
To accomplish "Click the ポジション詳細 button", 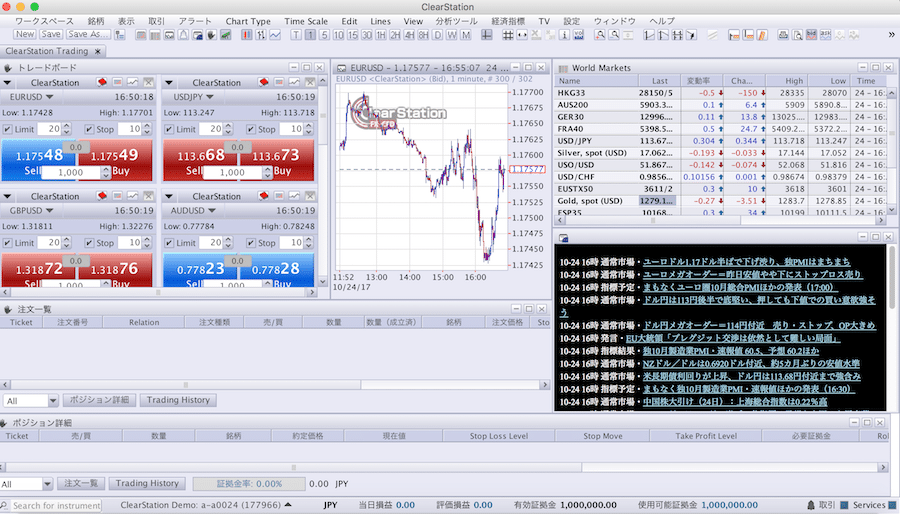I will [99, 400].
